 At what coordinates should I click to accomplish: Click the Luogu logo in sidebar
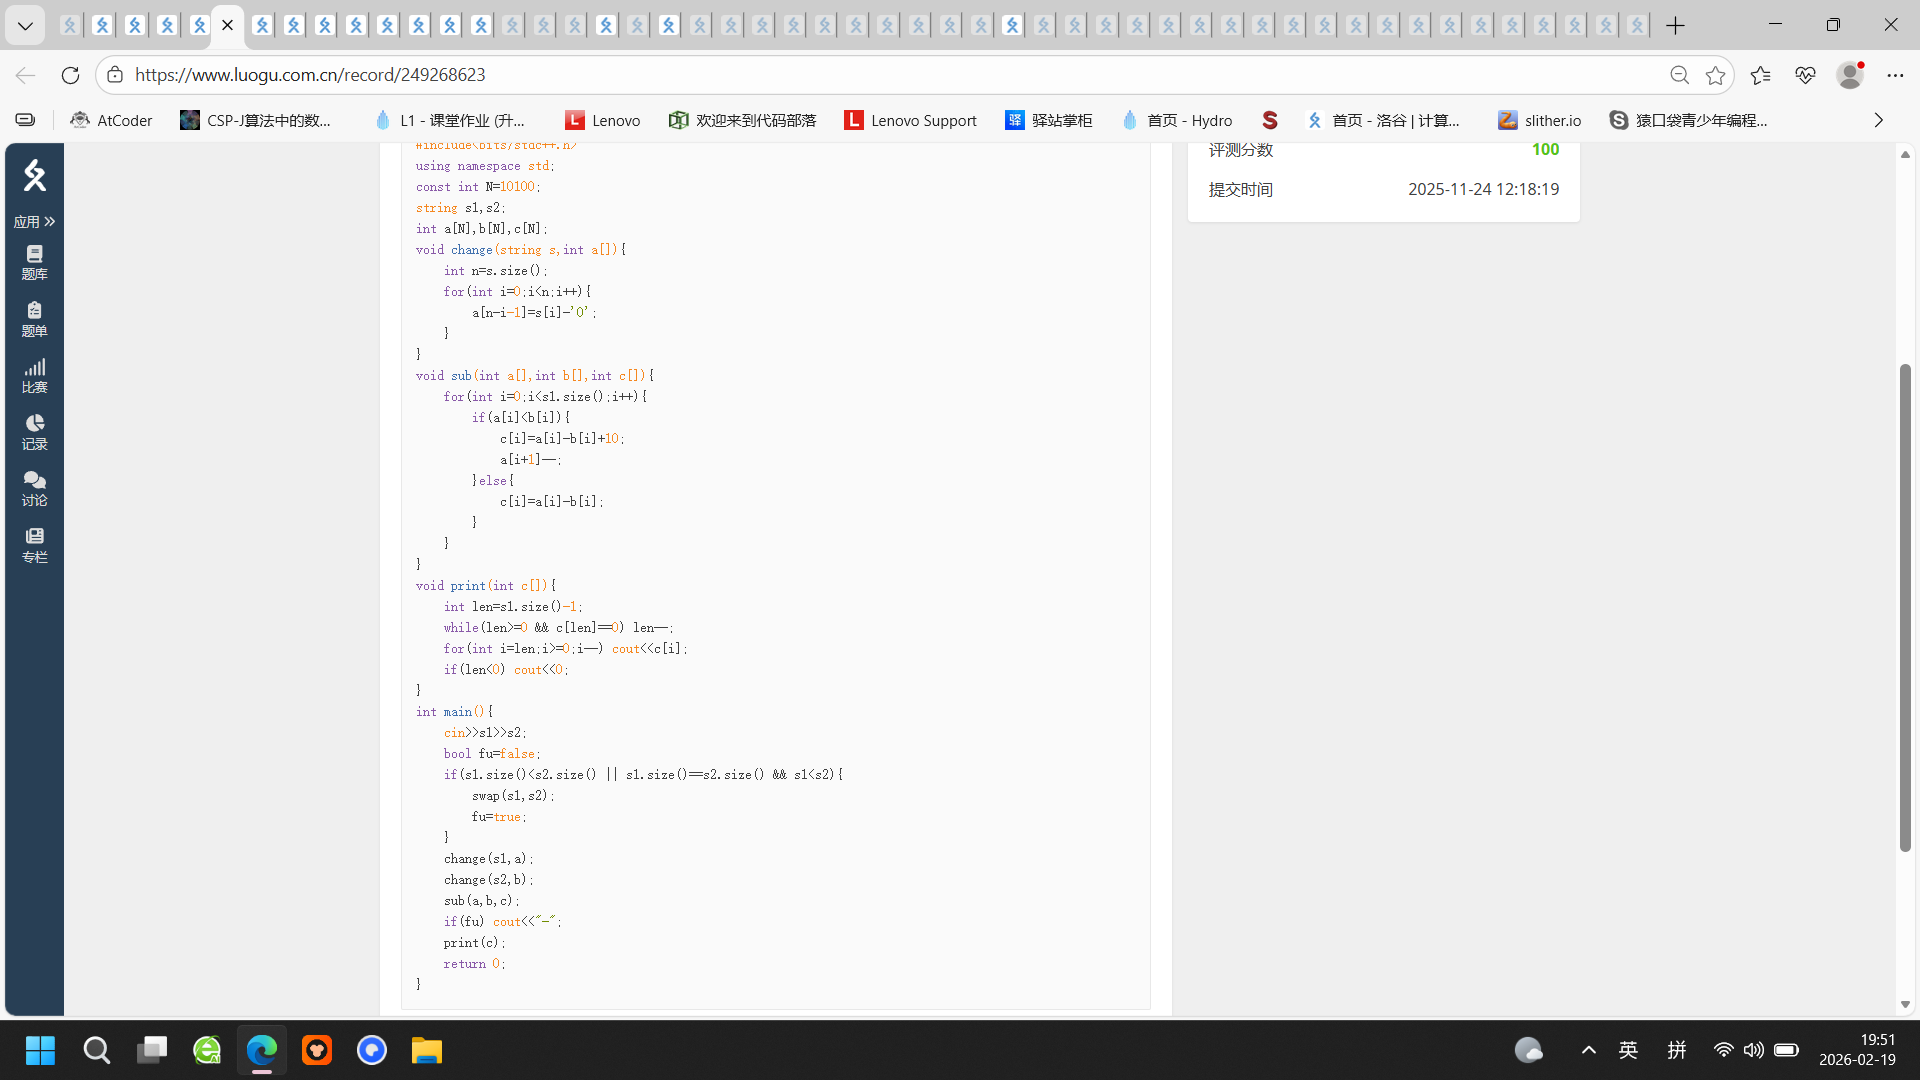click(x=34, y=176)
